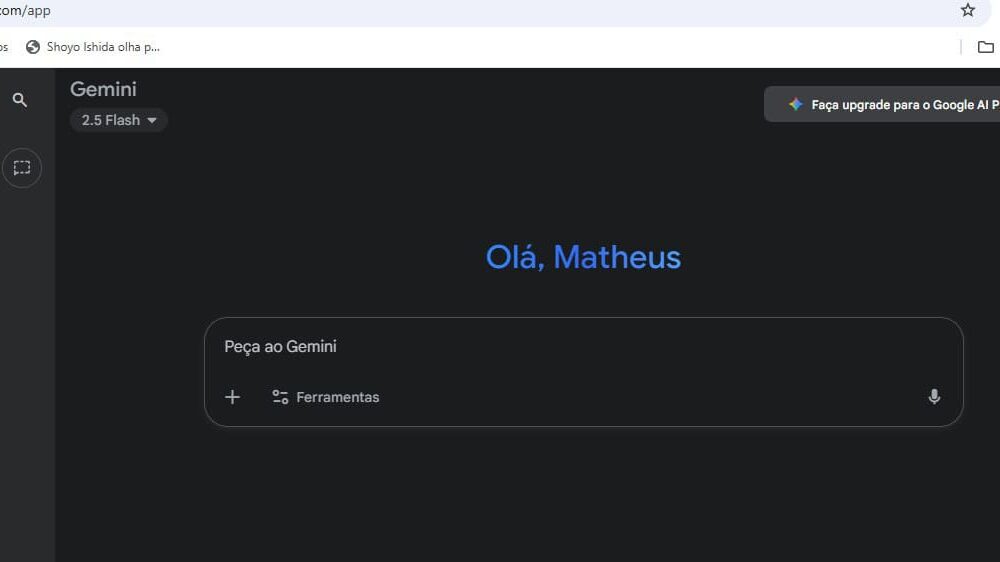Click the Gemini logo title
The width and height of the screenshot is (1000, 562).
[103, 89]
